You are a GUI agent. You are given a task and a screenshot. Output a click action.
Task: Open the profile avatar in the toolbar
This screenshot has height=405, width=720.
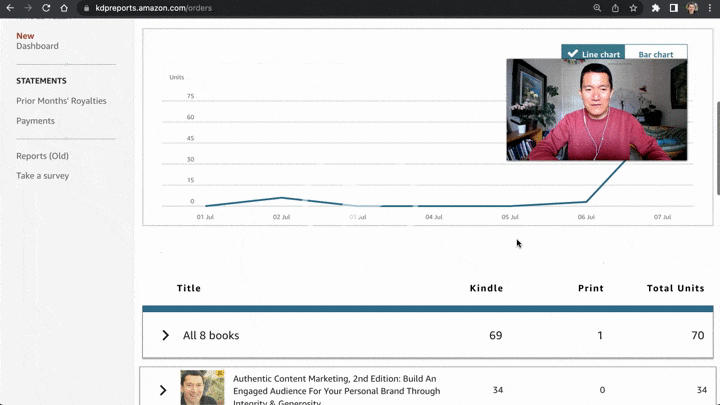click(692, 8)
